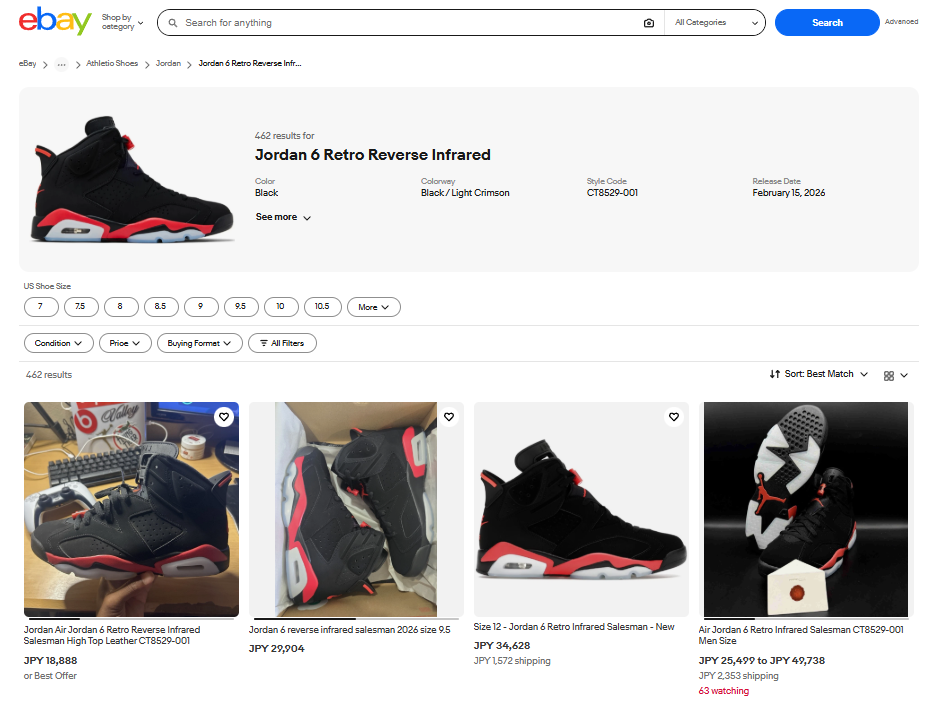Filter by US shoe size 9.5
This screenshot has width=936, height=702.
(241, 307)
